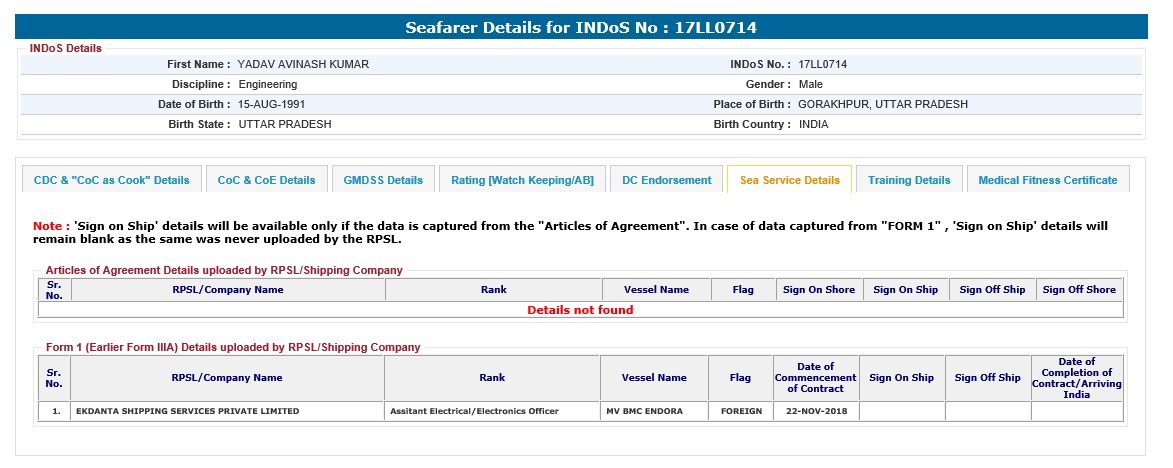
Task: Click the 22-NOV-2018 contract commencement date
Action: 816,411
